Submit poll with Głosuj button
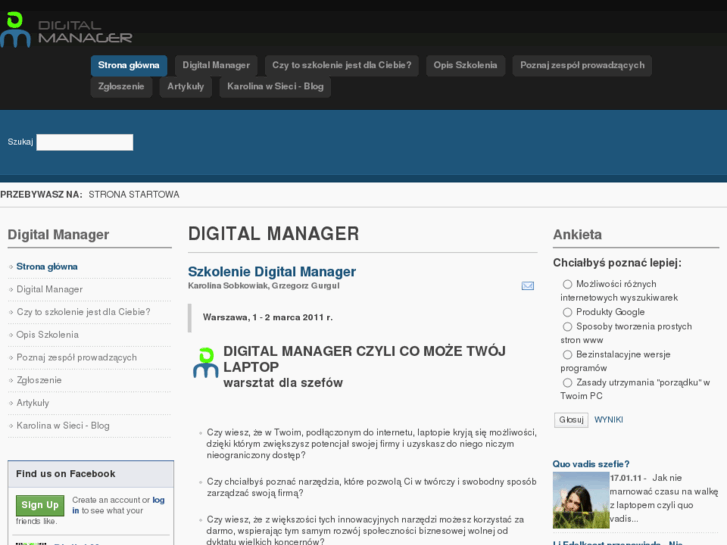727x545 pixels. point(571,420)
